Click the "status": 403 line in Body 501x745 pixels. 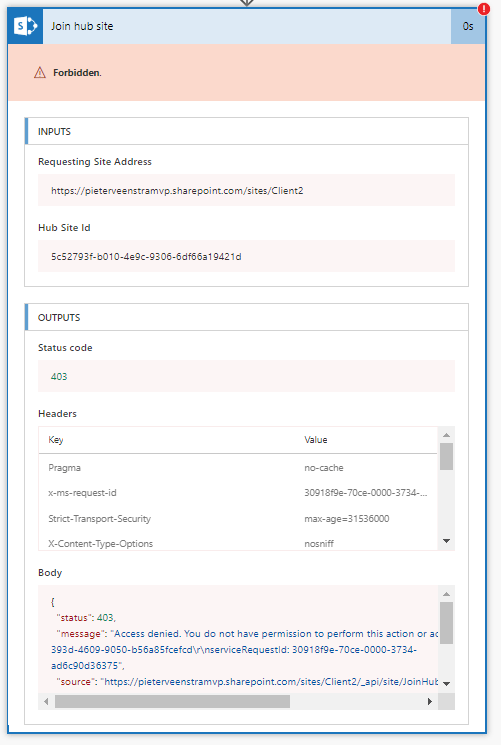pyautogui.click(x=86, y=618)
